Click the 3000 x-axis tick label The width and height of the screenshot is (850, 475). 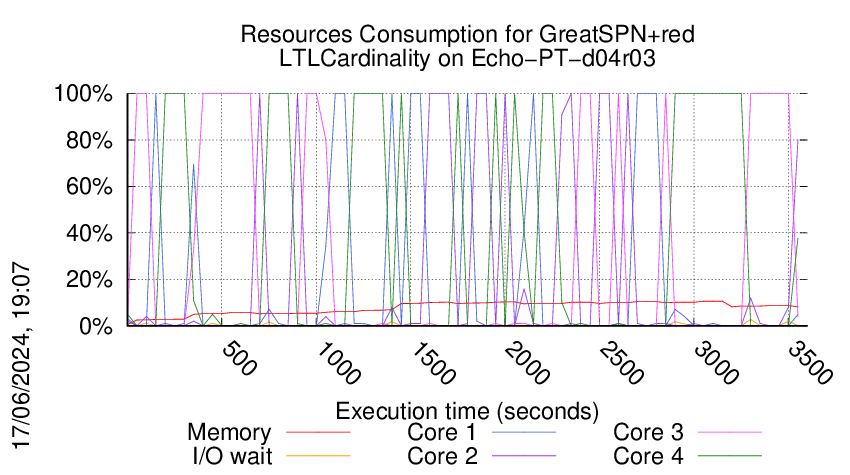pos(716,363)
